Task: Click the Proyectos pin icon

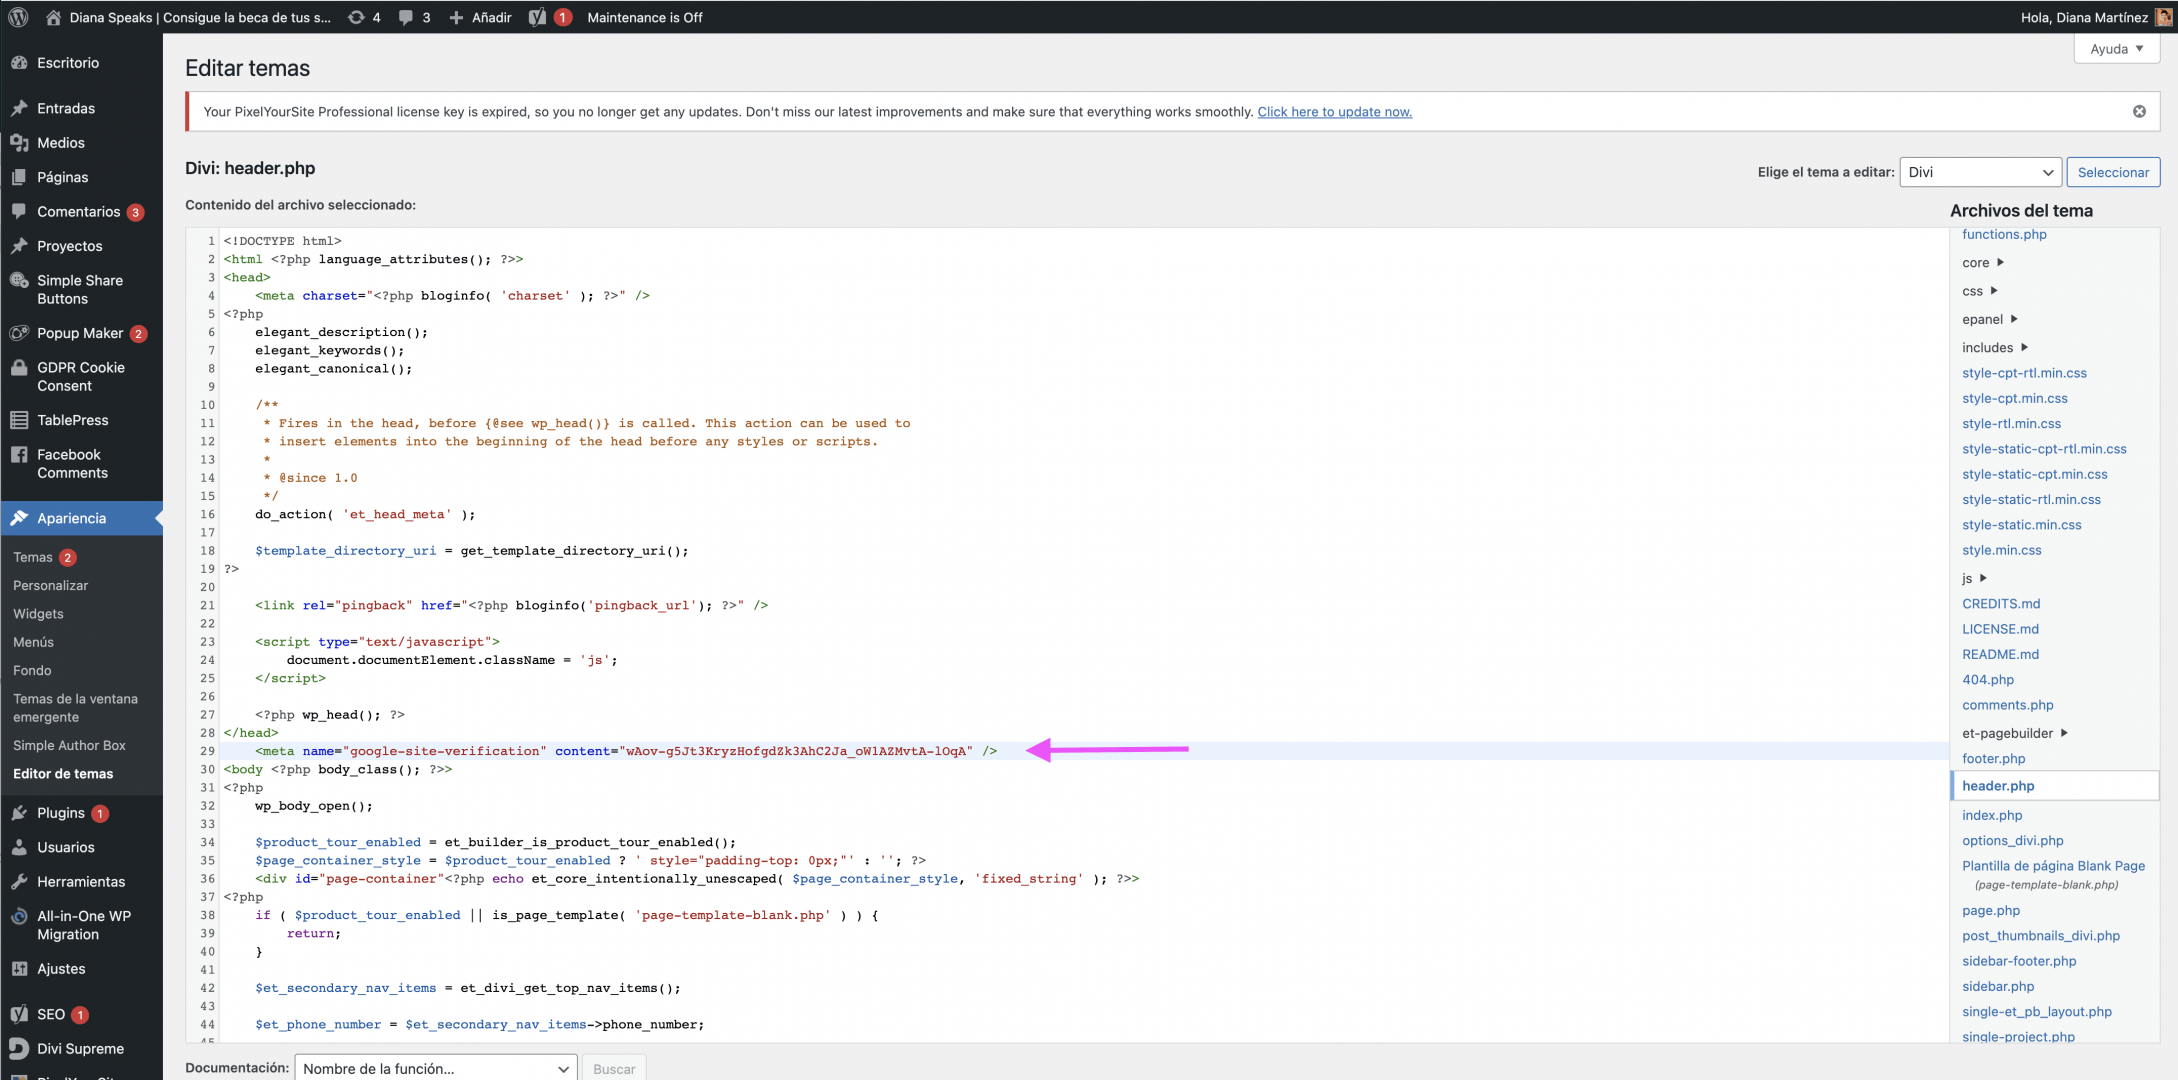Action: [19, 246]
